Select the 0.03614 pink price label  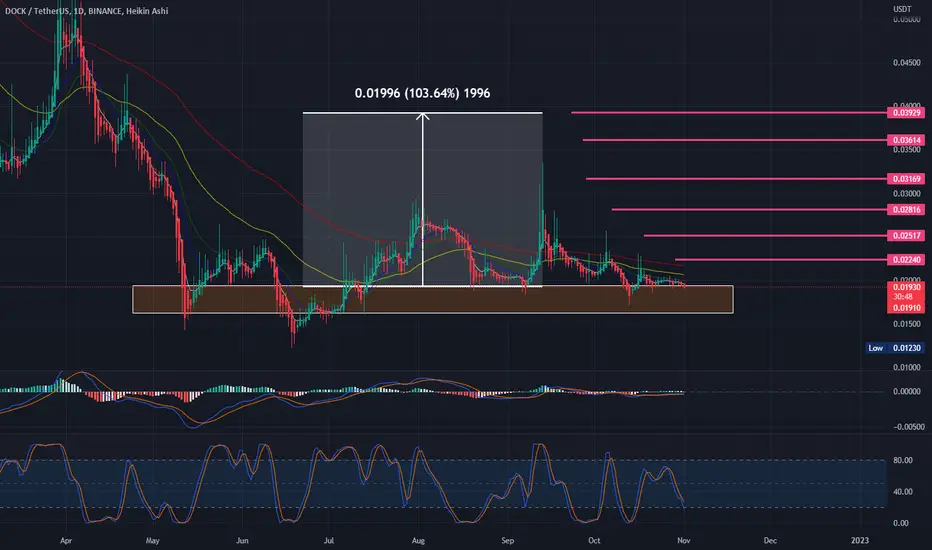[x=906, y=140]
